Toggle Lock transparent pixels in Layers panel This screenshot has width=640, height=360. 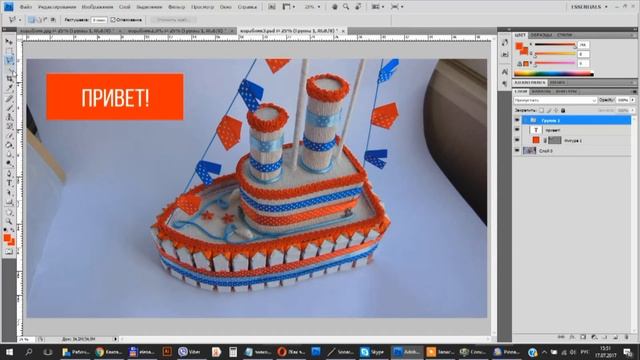click(541, 110)
